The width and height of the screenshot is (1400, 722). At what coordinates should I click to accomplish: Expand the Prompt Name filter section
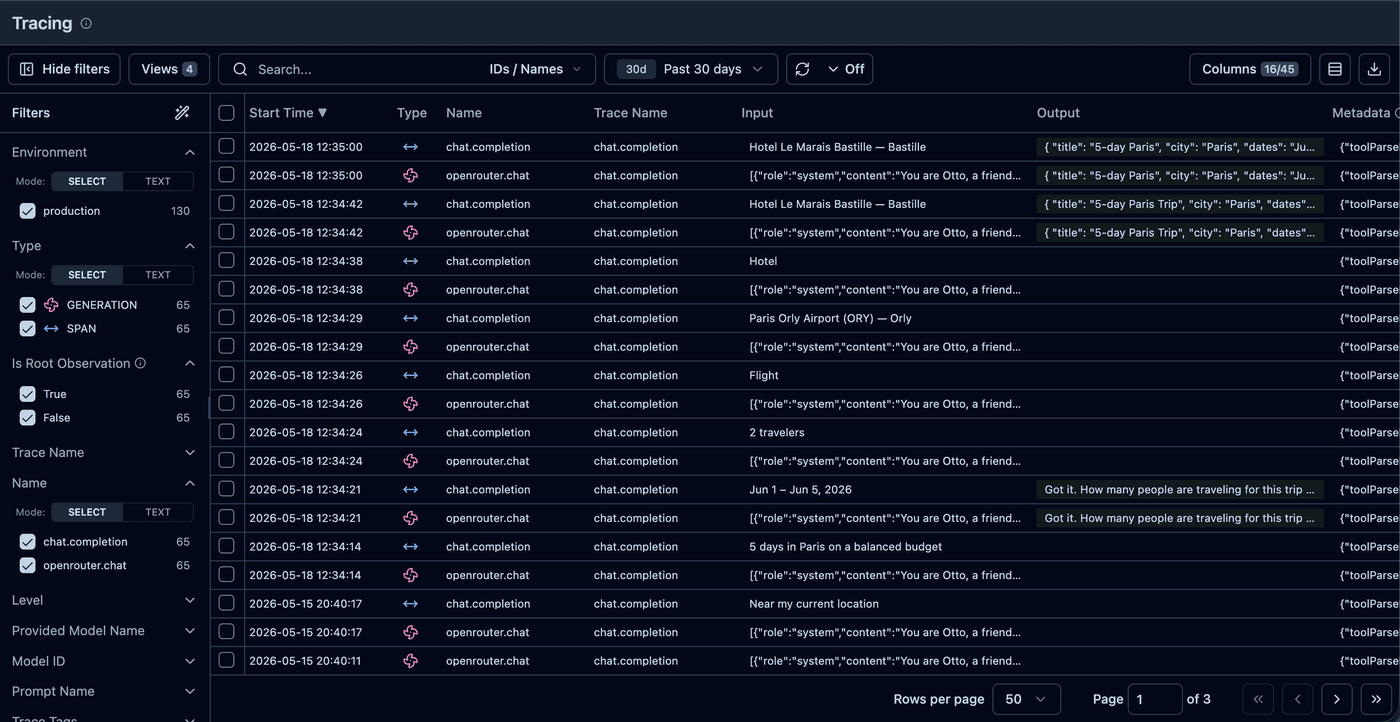[x=190, y=692]
